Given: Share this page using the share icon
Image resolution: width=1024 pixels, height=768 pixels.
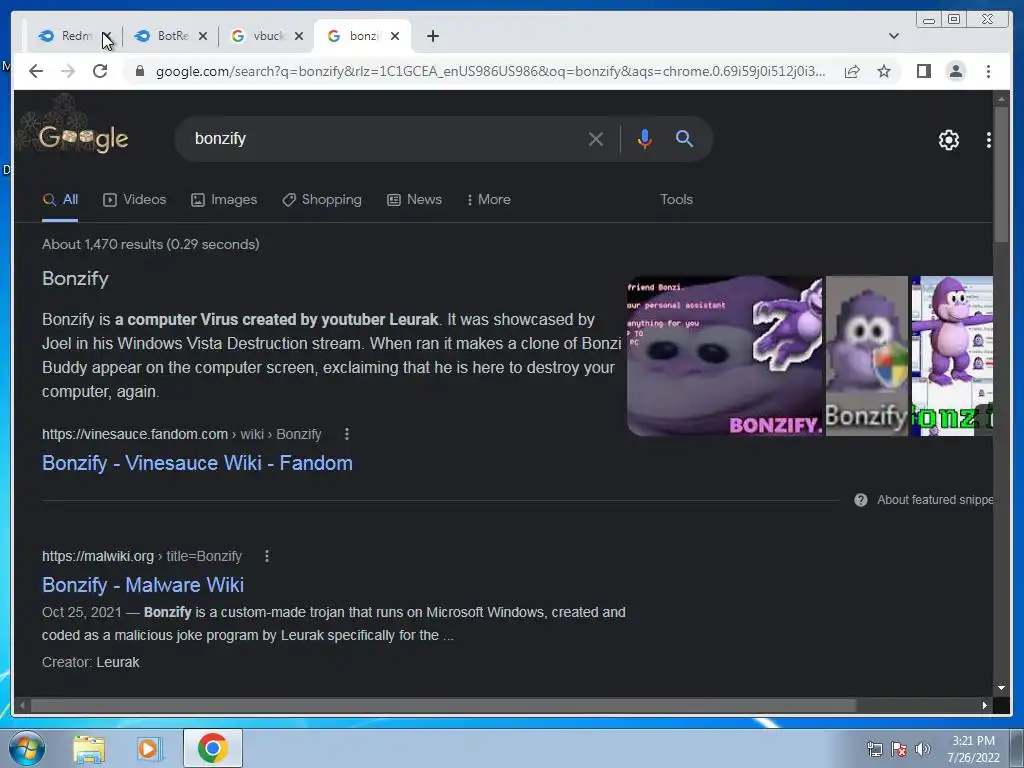Looking at the screenshot, I should coord(852,71).
